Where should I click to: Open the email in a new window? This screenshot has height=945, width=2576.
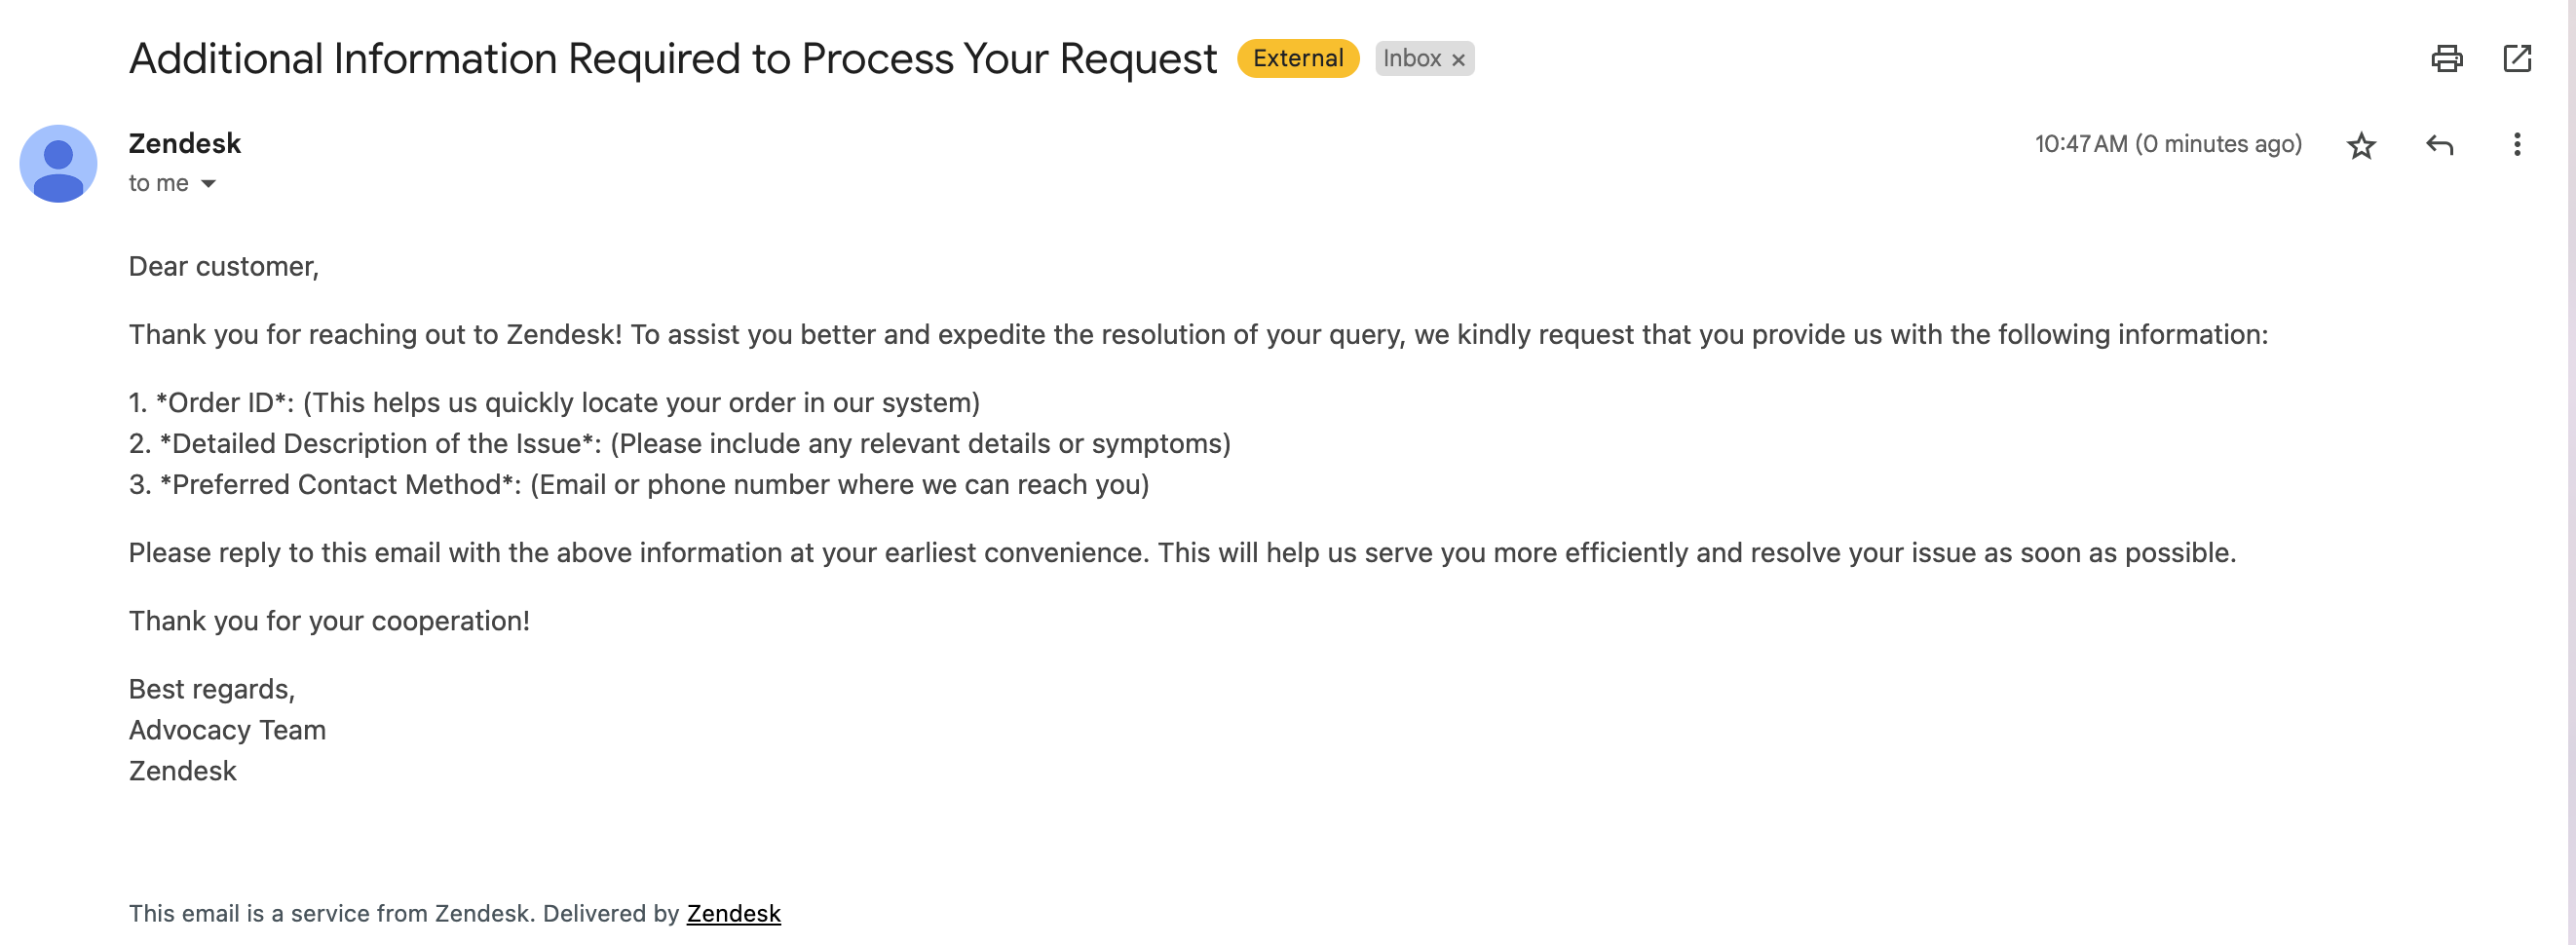2516,59
